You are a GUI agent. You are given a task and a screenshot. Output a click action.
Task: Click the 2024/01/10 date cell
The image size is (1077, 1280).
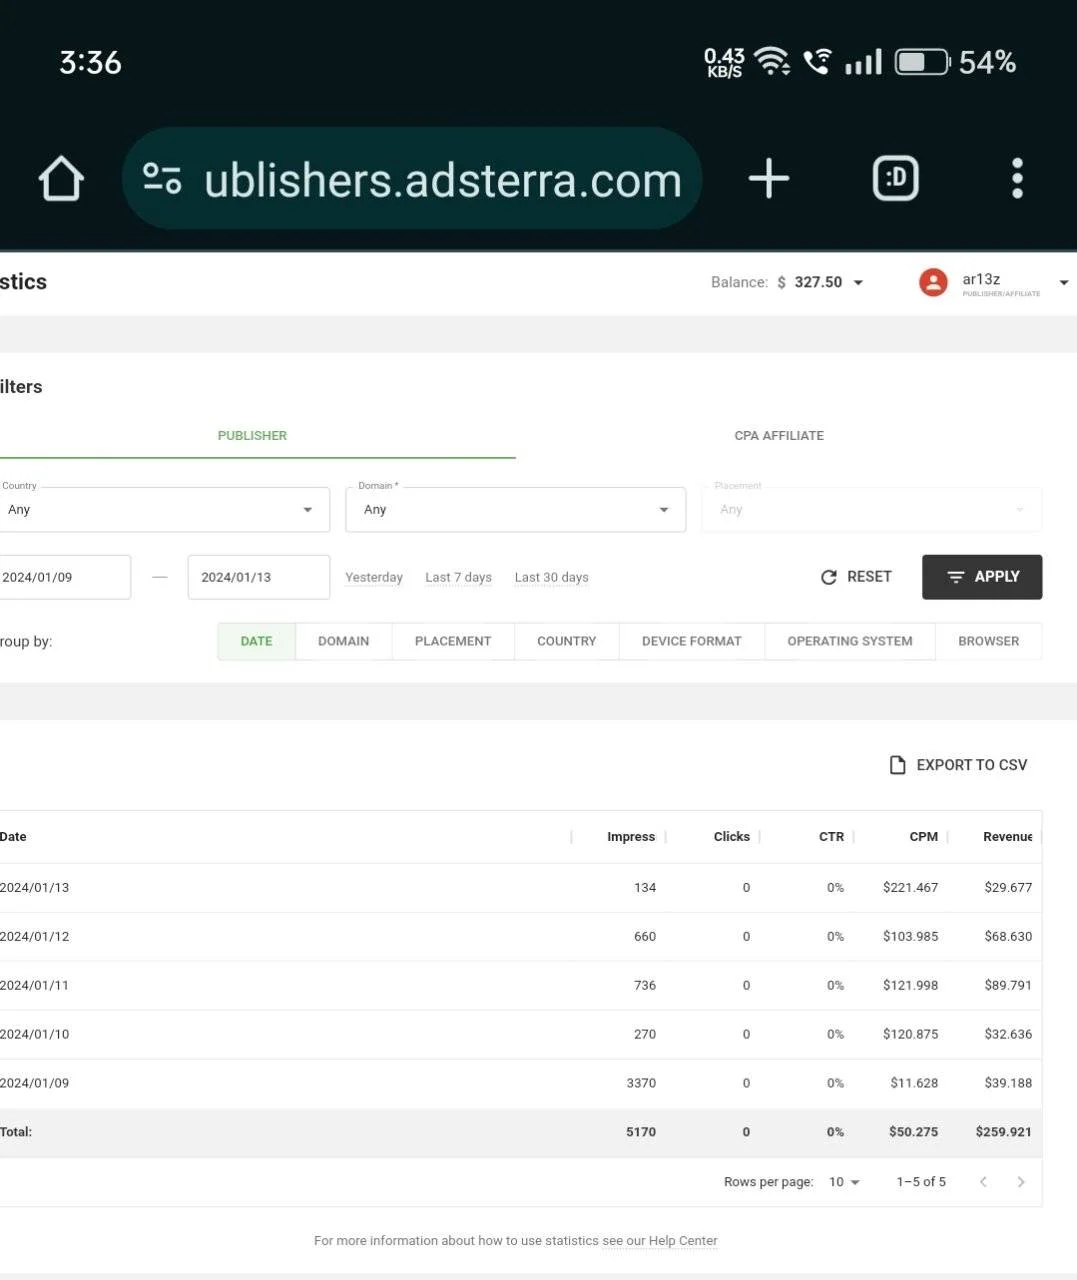pos(34,1035)
